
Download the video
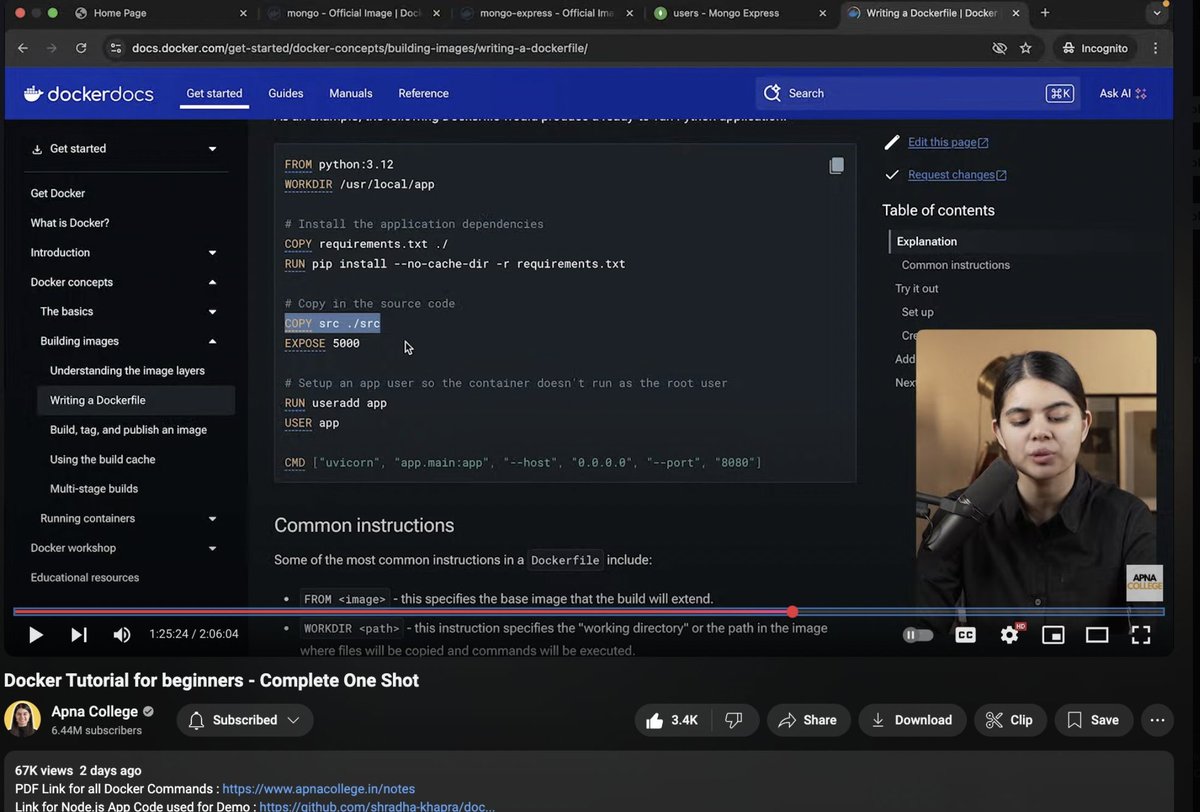point(911,720)
